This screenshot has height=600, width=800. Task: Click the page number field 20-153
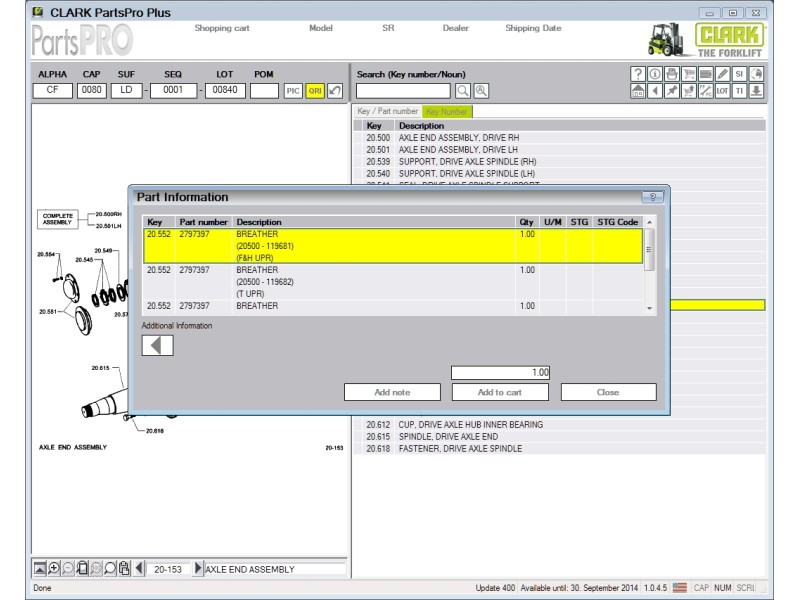tap(168, 569)
